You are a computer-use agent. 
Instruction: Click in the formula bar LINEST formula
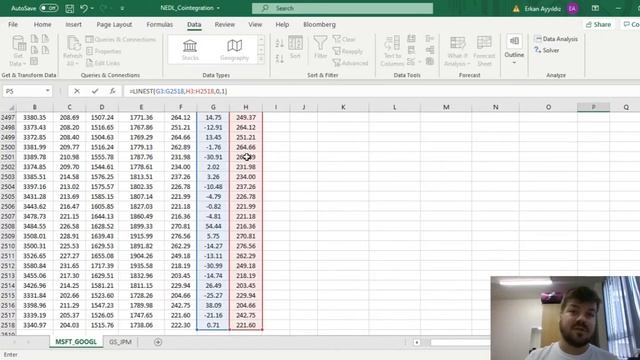coord(178,91)
